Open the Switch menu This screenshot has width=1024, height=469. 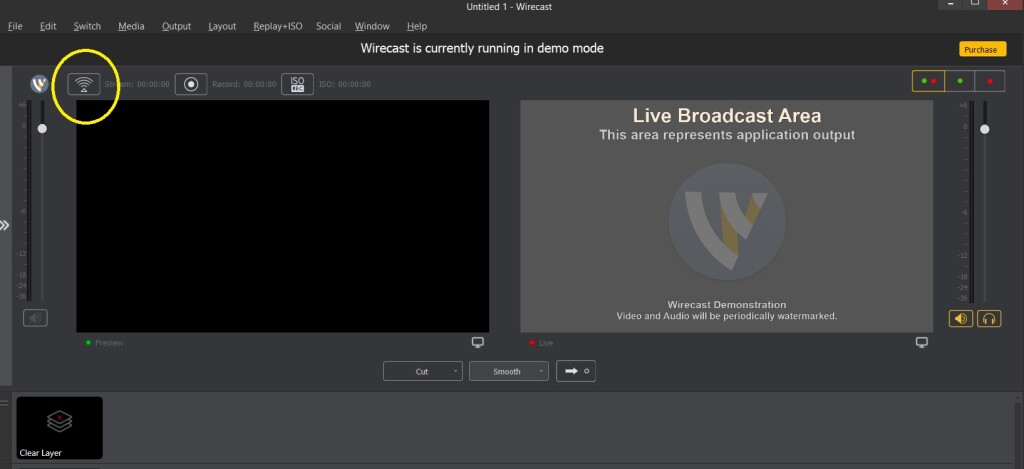(x=87, y=26)
